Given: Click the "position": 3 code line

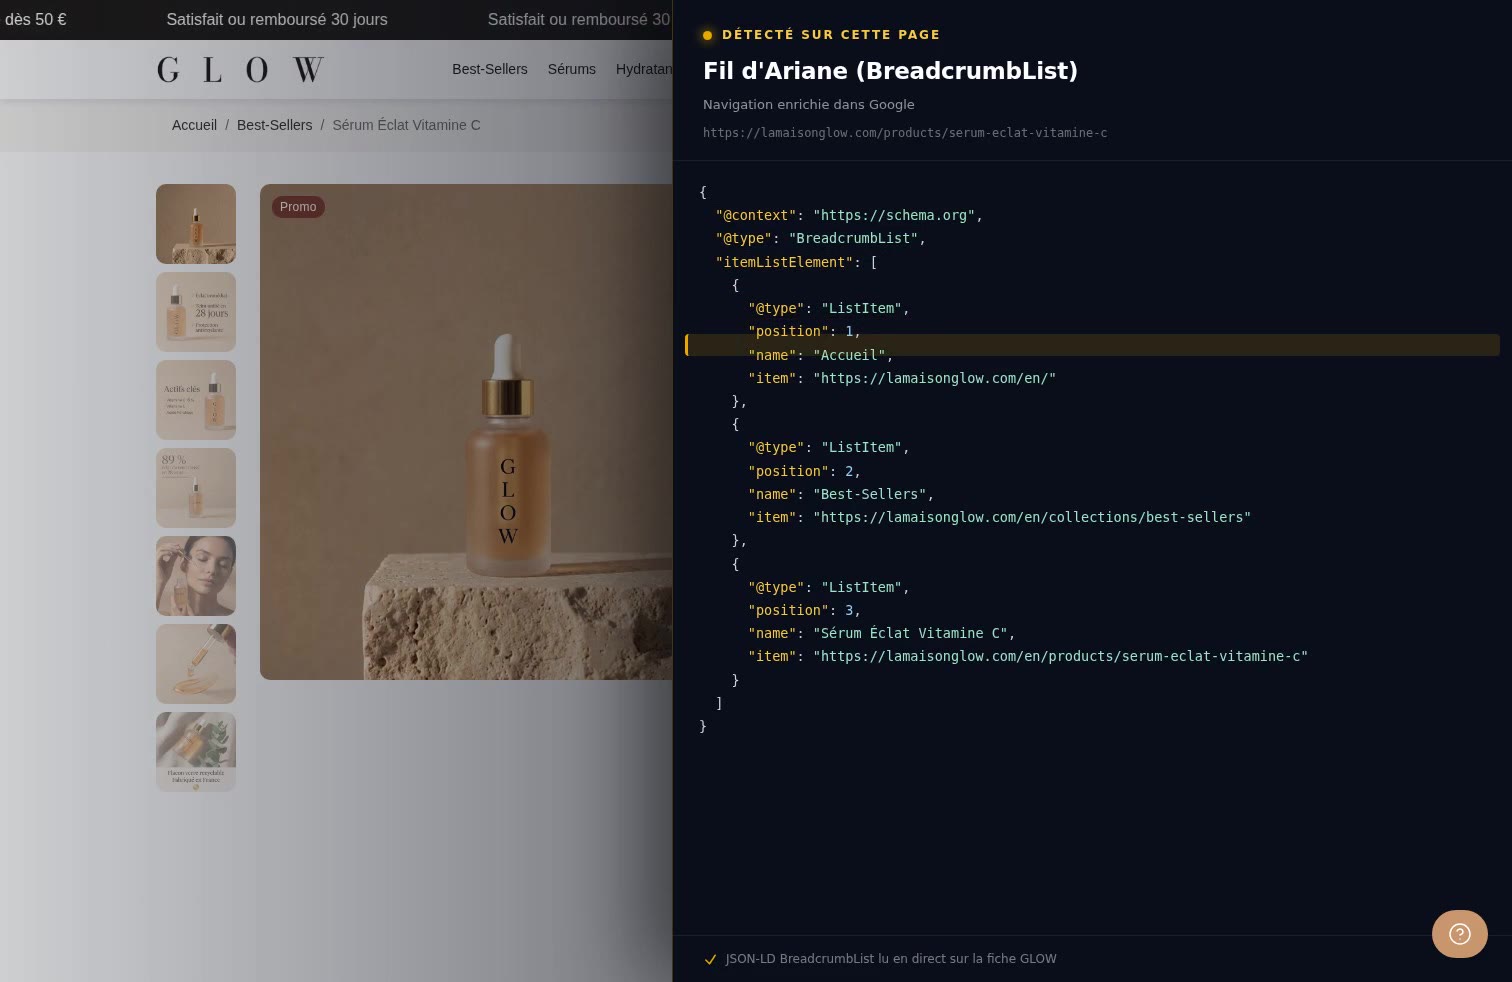Looking at the screenshot, I should pos(804,610).
